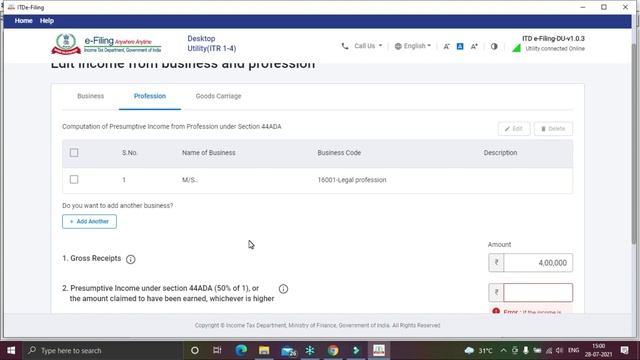This screenshot has height=360, width=640.
Task: Click the Add Another button
Action: [x=89, y=221]
